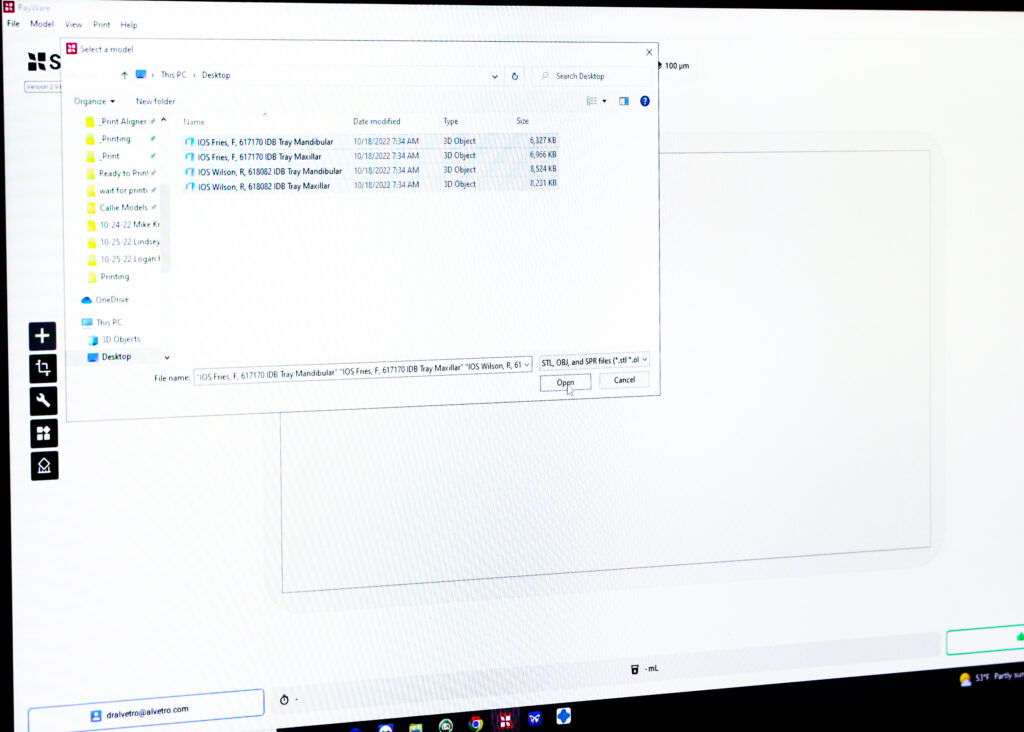This screenshot has width=1024, height=732.
Task: Click the Open button
Action: tap(565, 382)
